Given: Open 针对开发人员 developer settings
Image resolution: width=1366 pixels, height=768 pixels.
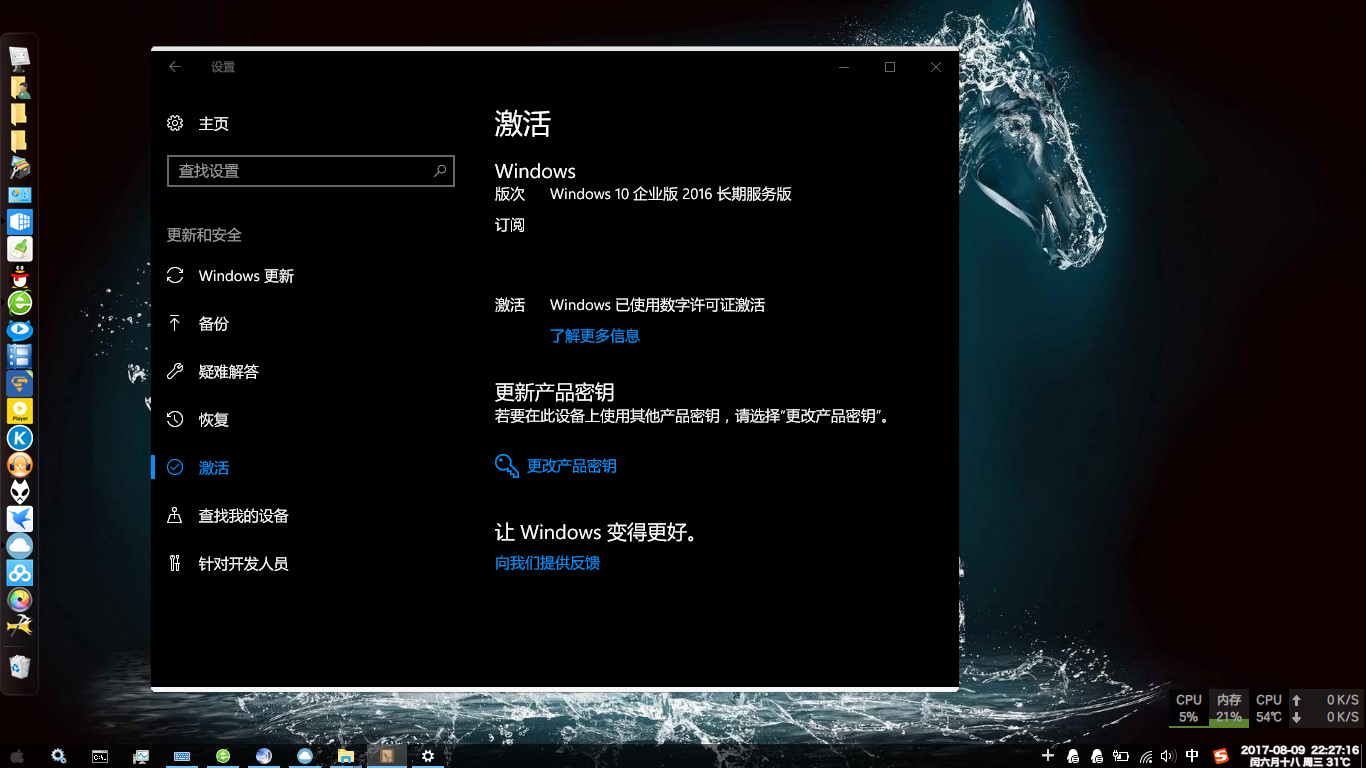Looking at the screenshot, I should tap(228, 564).
